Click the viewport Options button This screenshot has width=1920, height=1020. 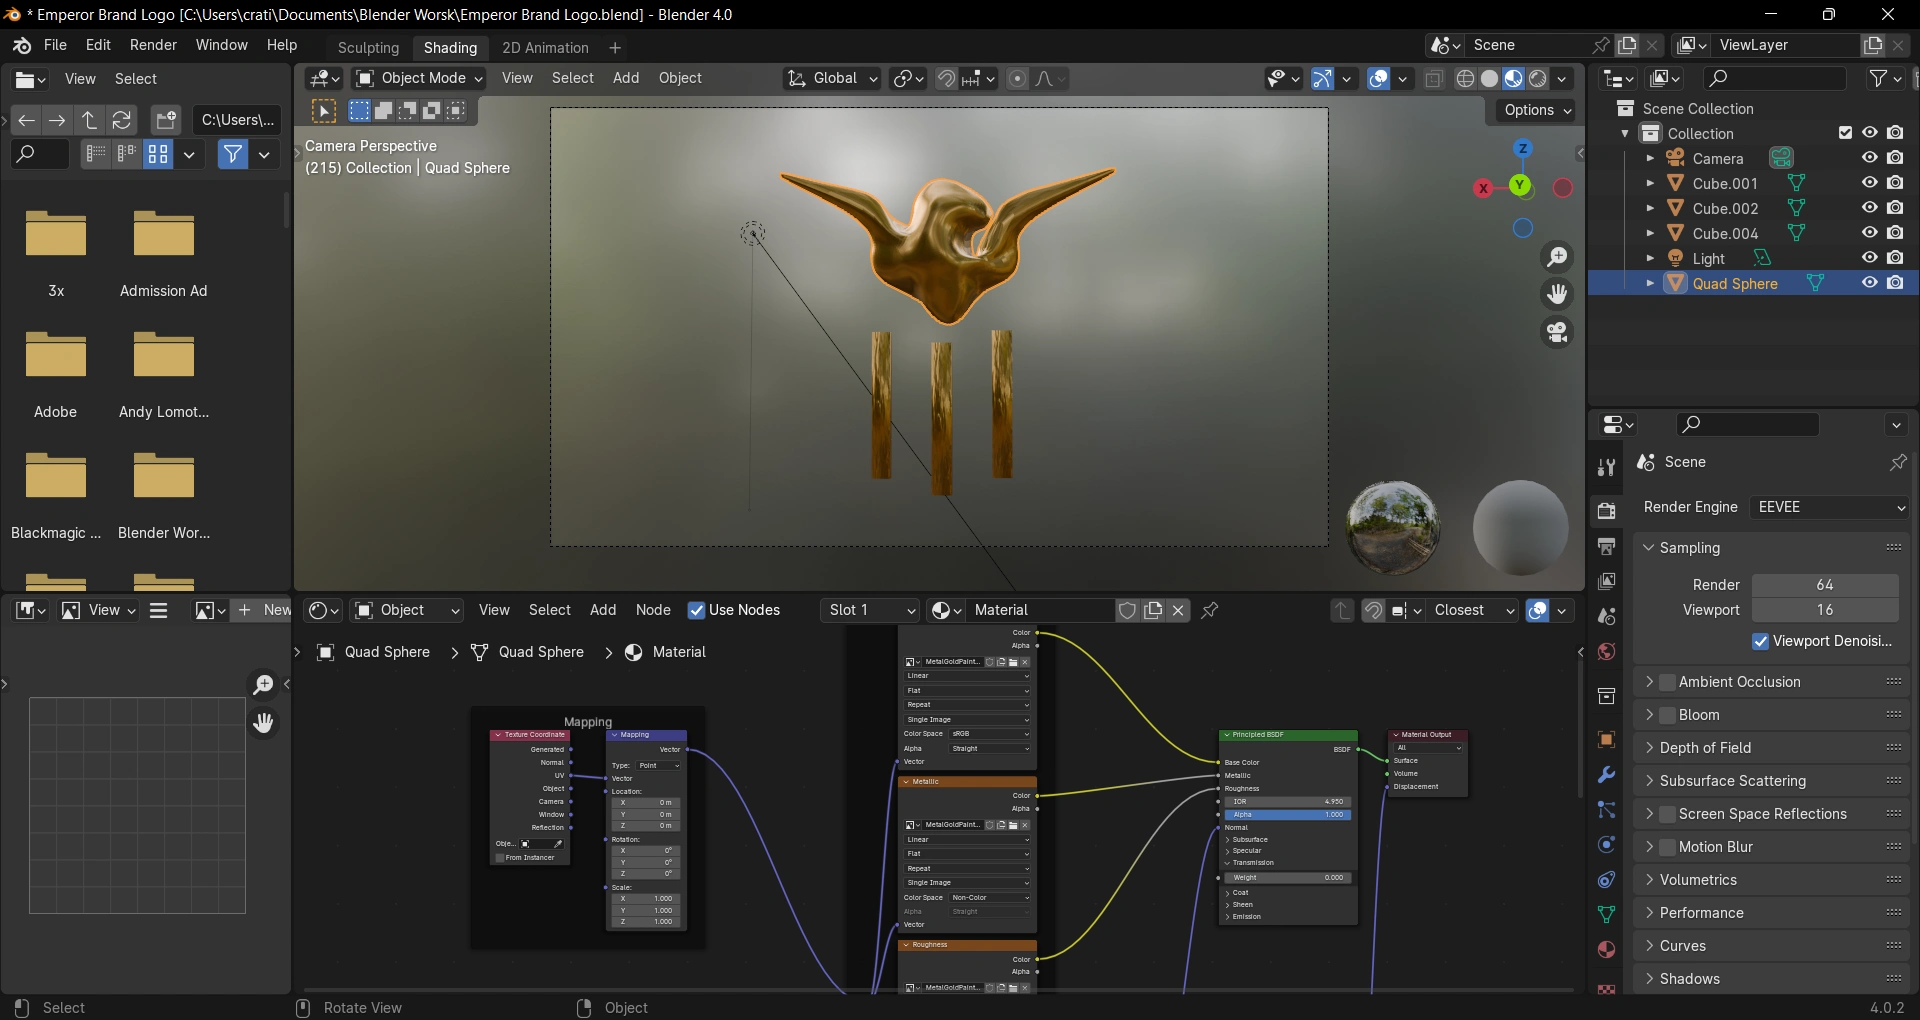pyautogui.click(x=1537, y=110)
